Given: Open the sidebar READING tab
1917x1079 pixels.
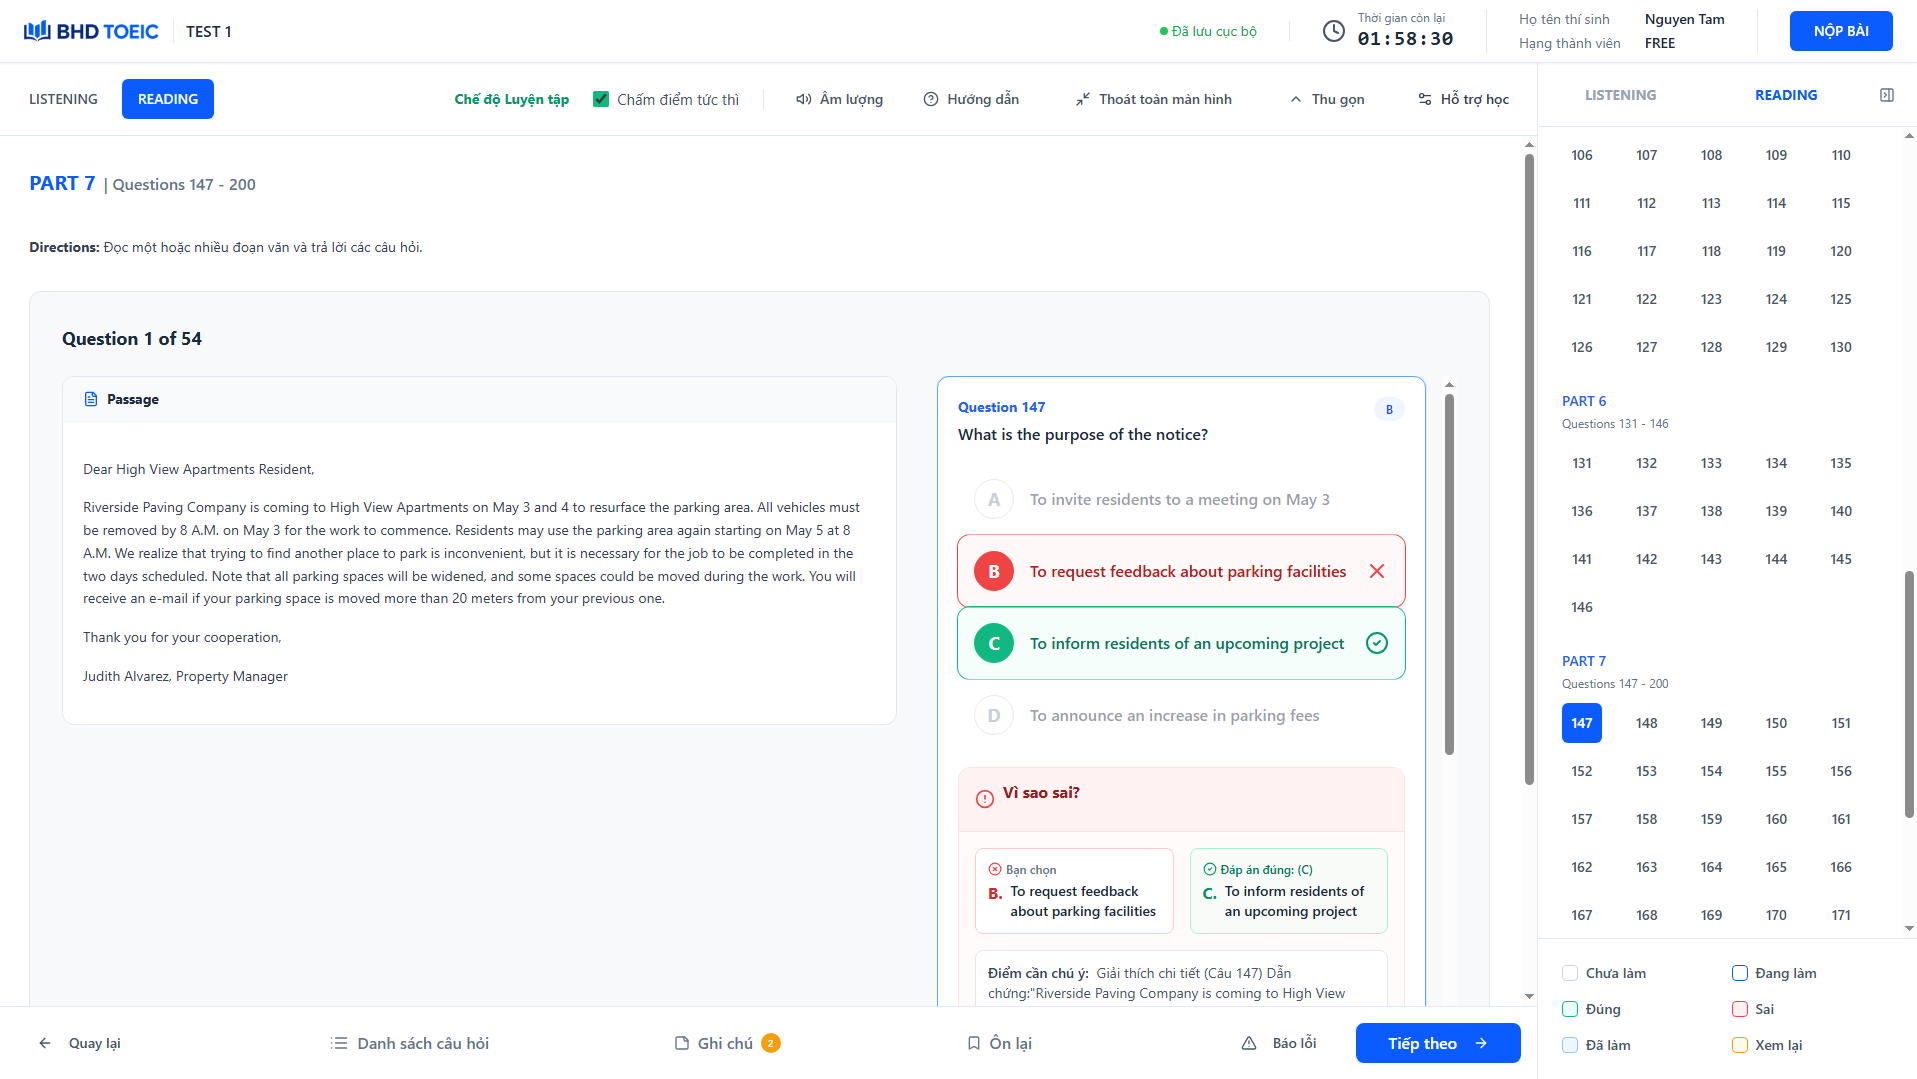Looking at the screenshot, I should pyautogui.click(x=1786, y=95).
